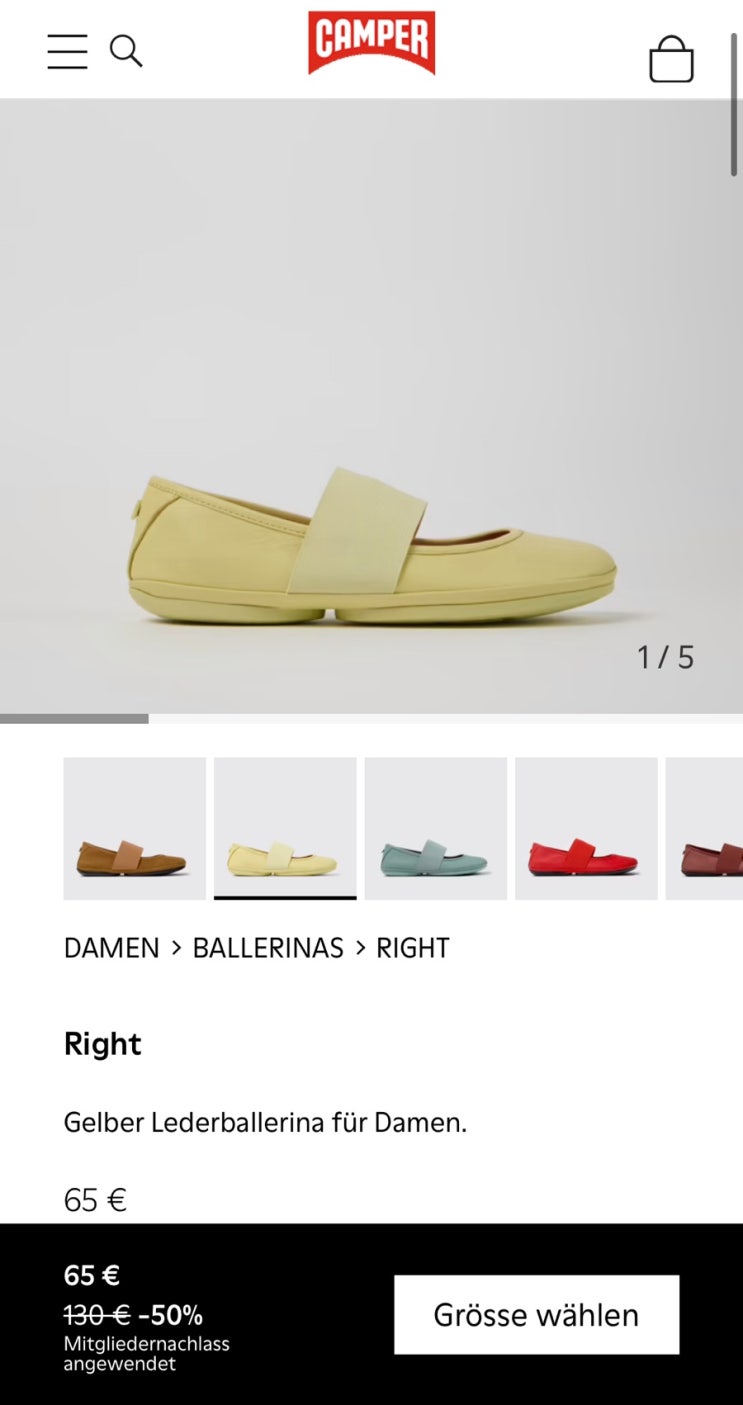Click the crossed-out 130 € price

pyautogui.click(x=97, y=1314)
